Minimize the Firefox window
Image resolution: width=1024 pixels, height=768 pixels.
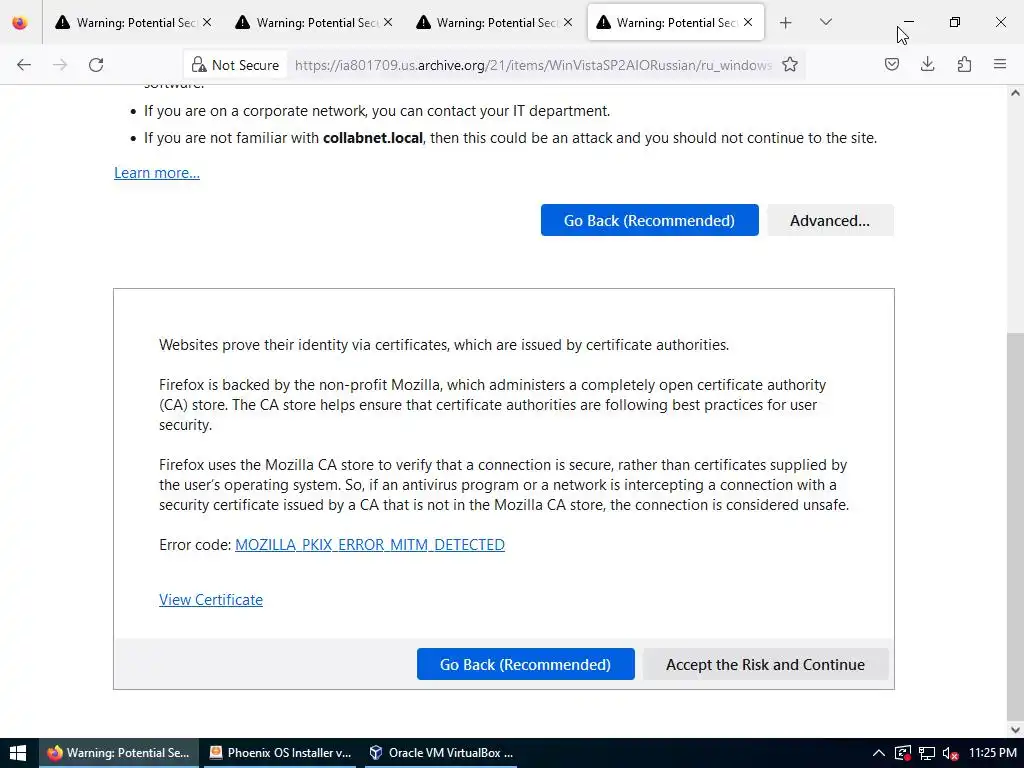coord(908,22)
